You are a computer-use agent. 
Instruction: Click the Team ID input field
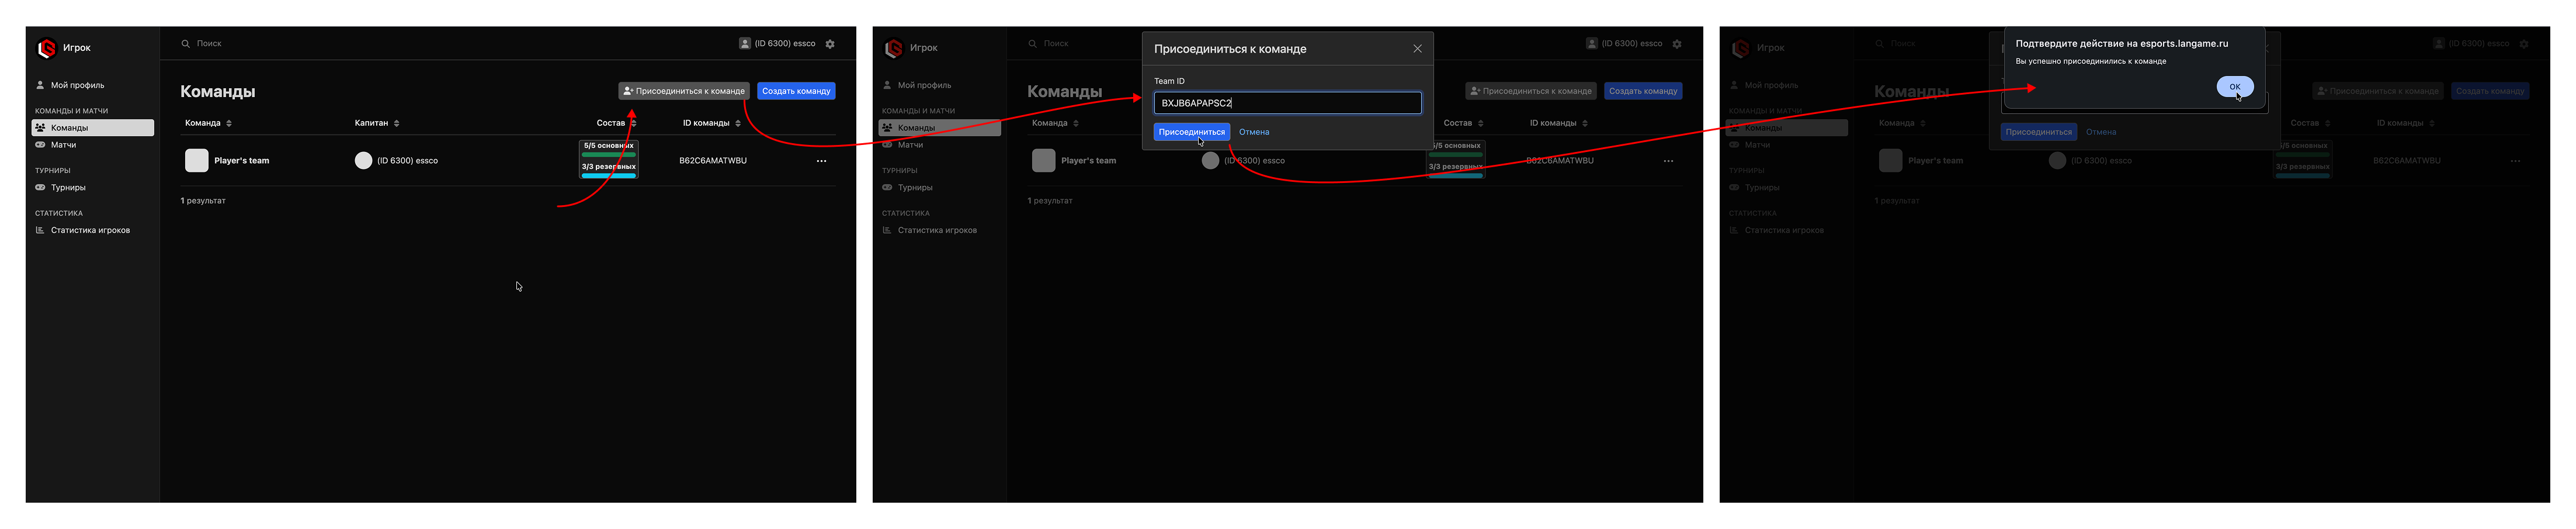pyautogui.click(x=1286, y=103)
